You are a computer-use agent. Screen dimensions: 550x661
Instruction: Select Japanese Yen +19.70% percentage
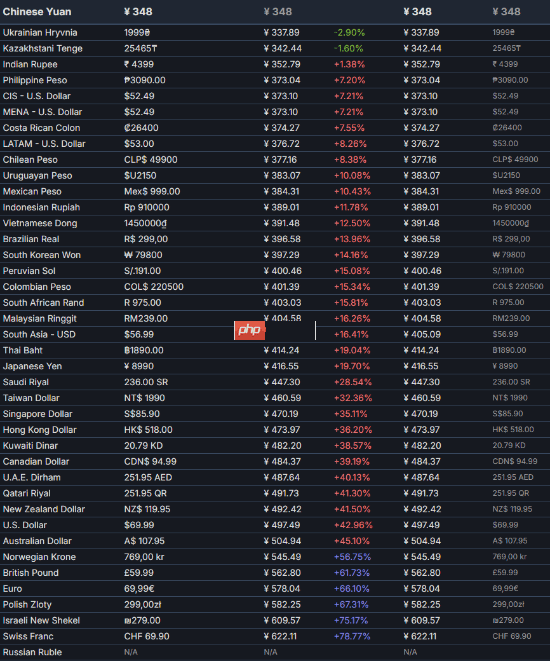point(351,366)
